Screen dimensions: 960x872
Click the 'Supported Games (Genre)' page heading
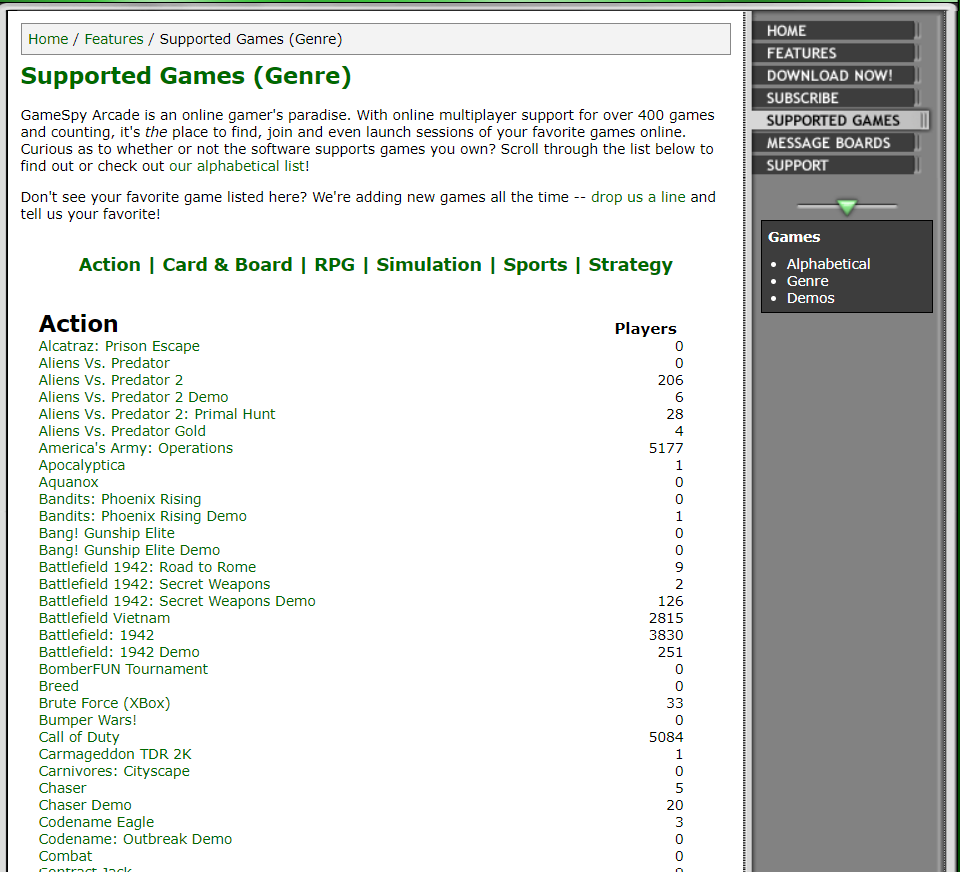pyautogui.click(x=186, y=76)
